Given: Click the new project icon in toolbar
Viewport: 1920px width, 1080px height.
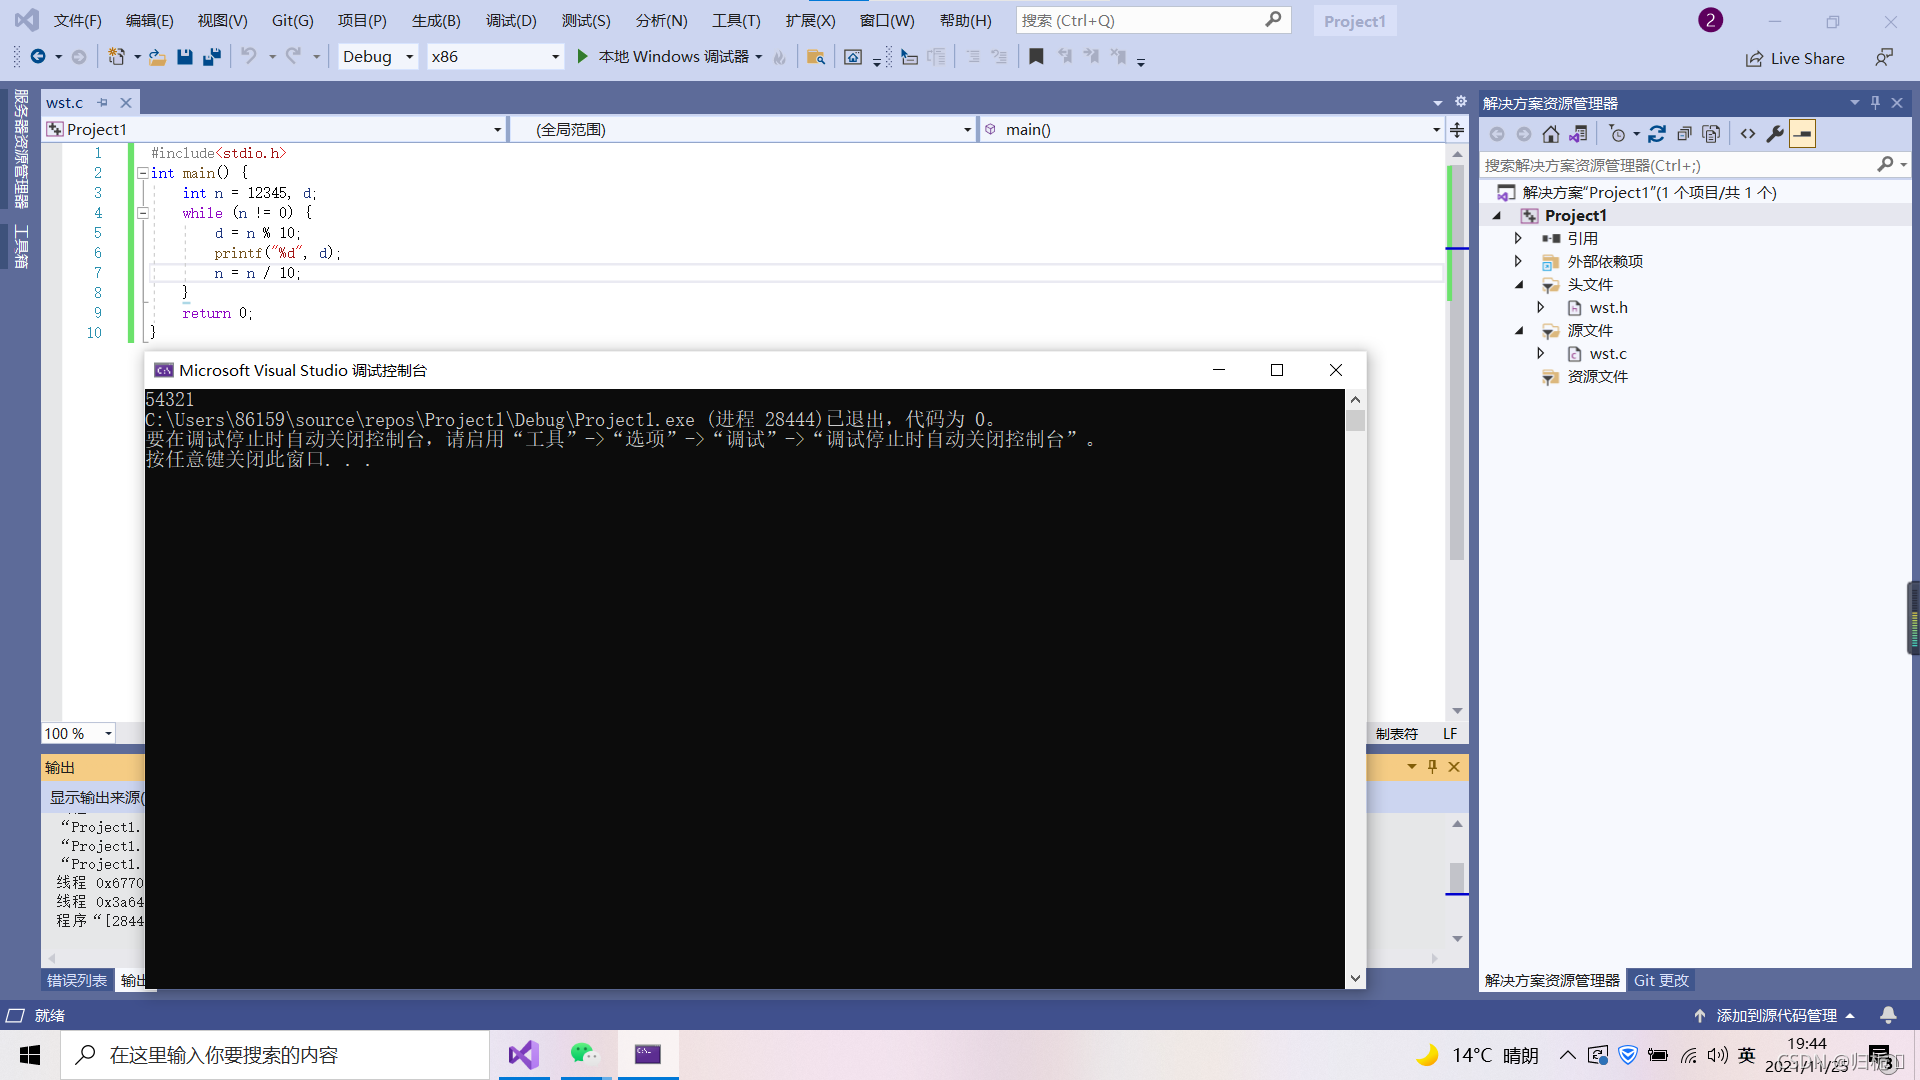Looking at the screenshot, I should [x=117, y=57].
